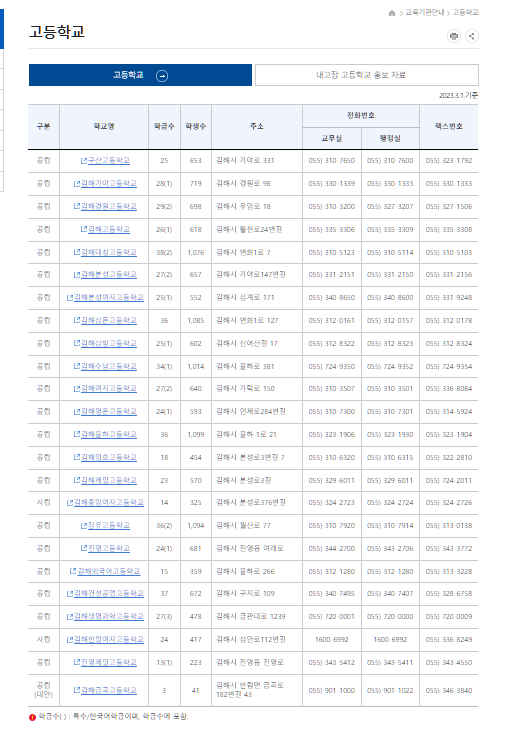The height and width of the screenshot is (742, 507).
Task: Click external-link icon beside 김해수남고등학교
Action: pyautogui.click(x=77, y=366)
